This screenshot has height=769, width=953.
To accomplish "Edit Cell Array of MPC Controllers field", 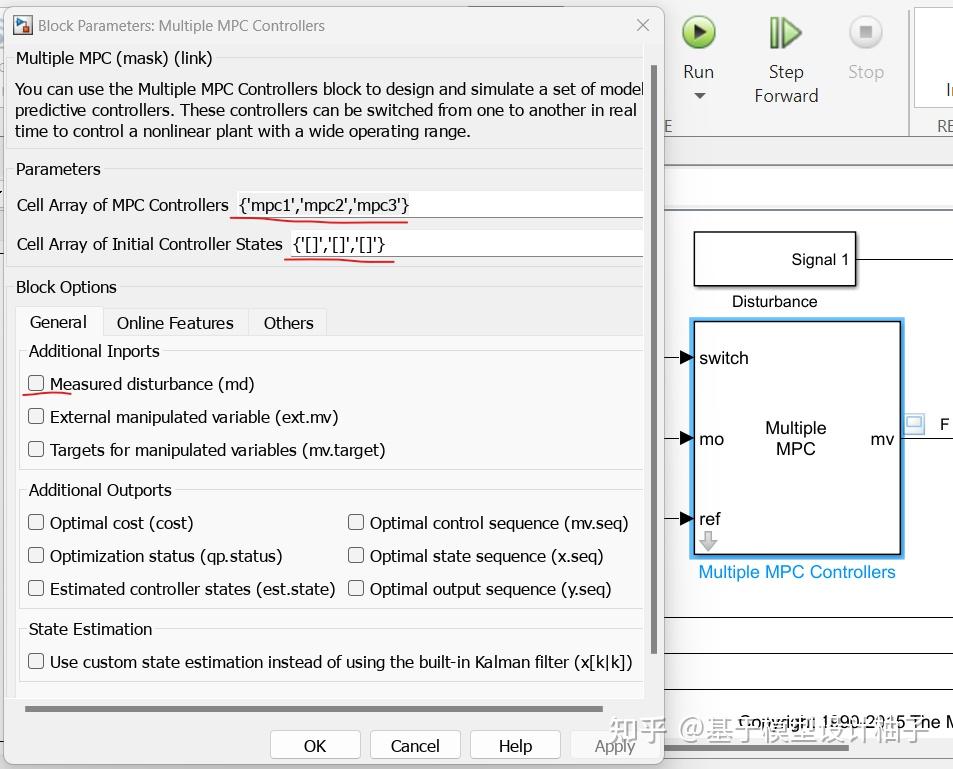I will point(439,205).
